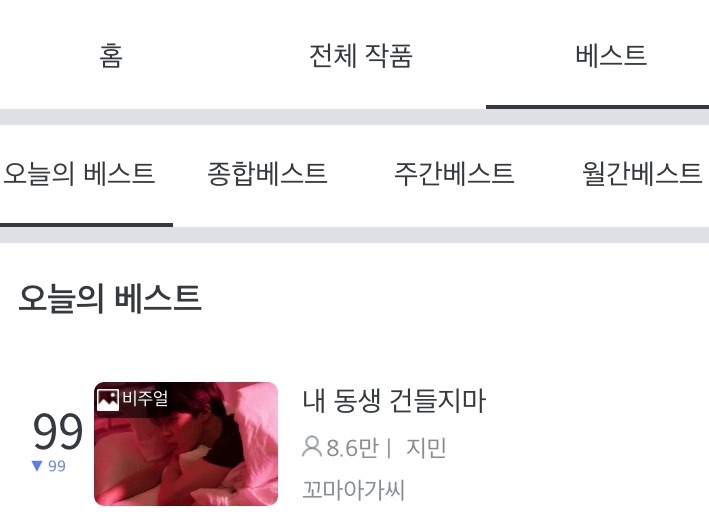Click the dark underline beneath the 베스트 tab
The height and width of the screenshot is (531, 709).
[x=597, y=107]
